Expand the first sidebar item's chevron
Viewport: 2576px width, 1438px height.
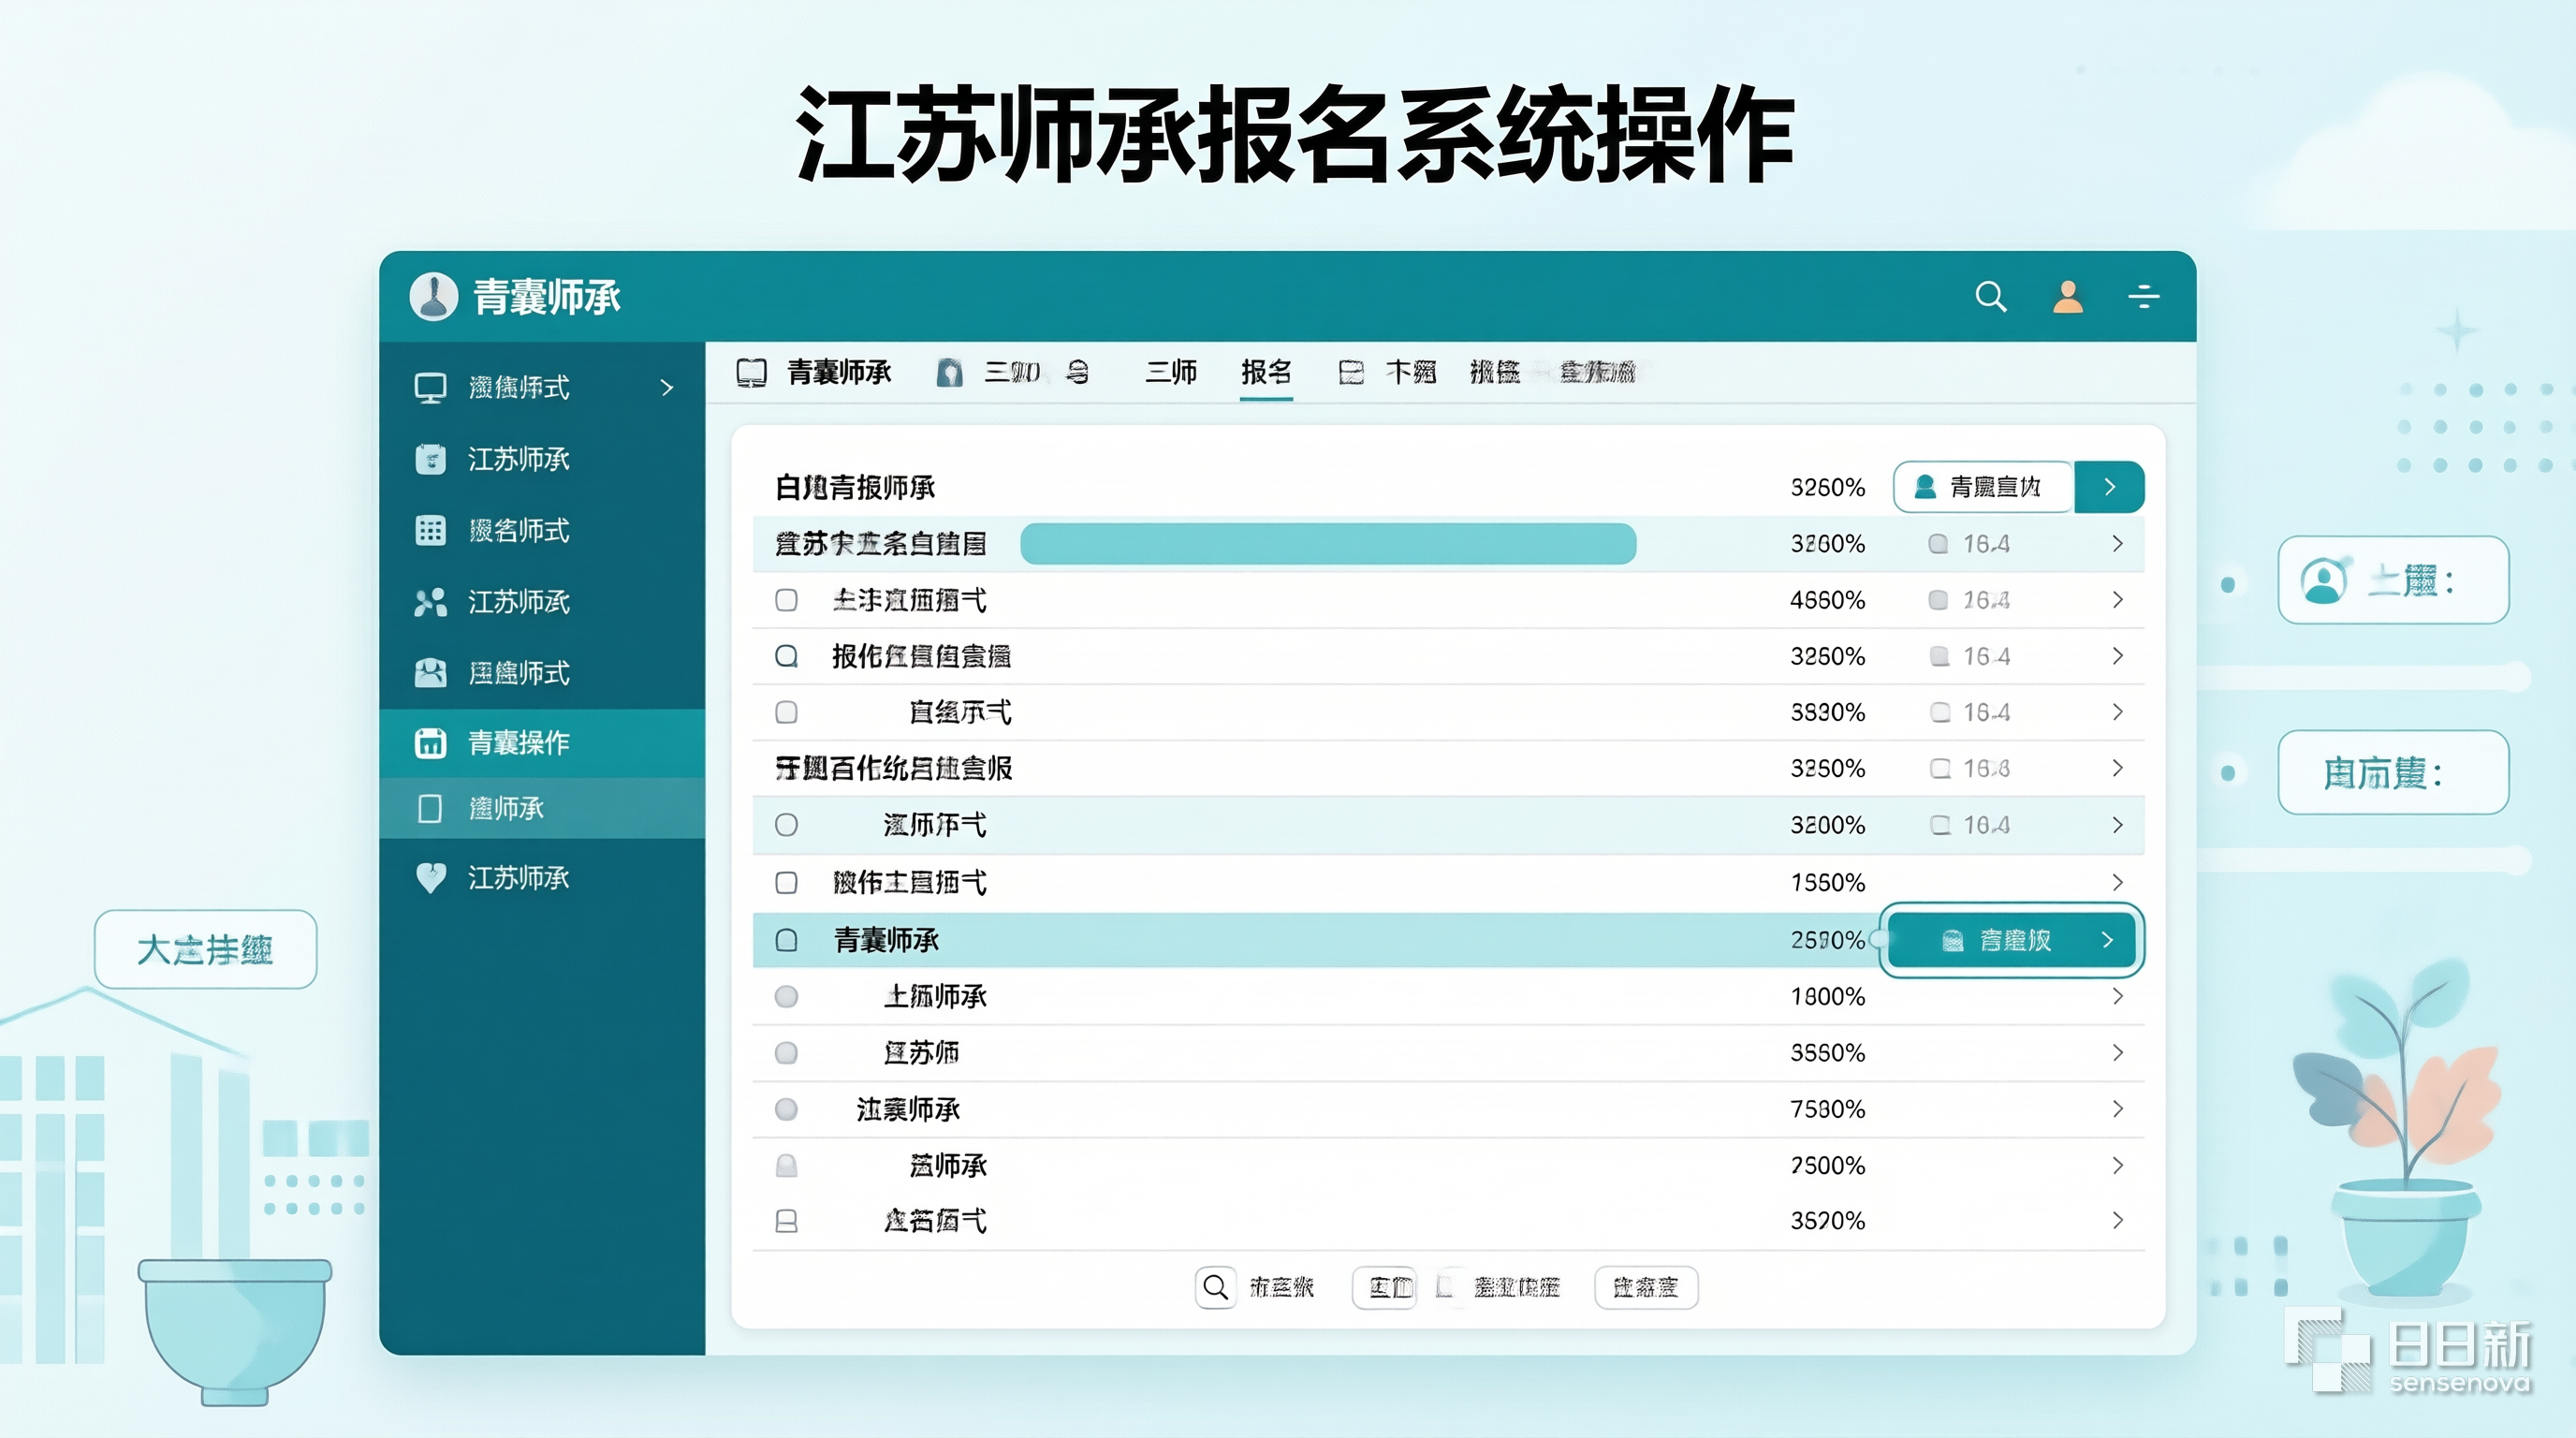667,388
